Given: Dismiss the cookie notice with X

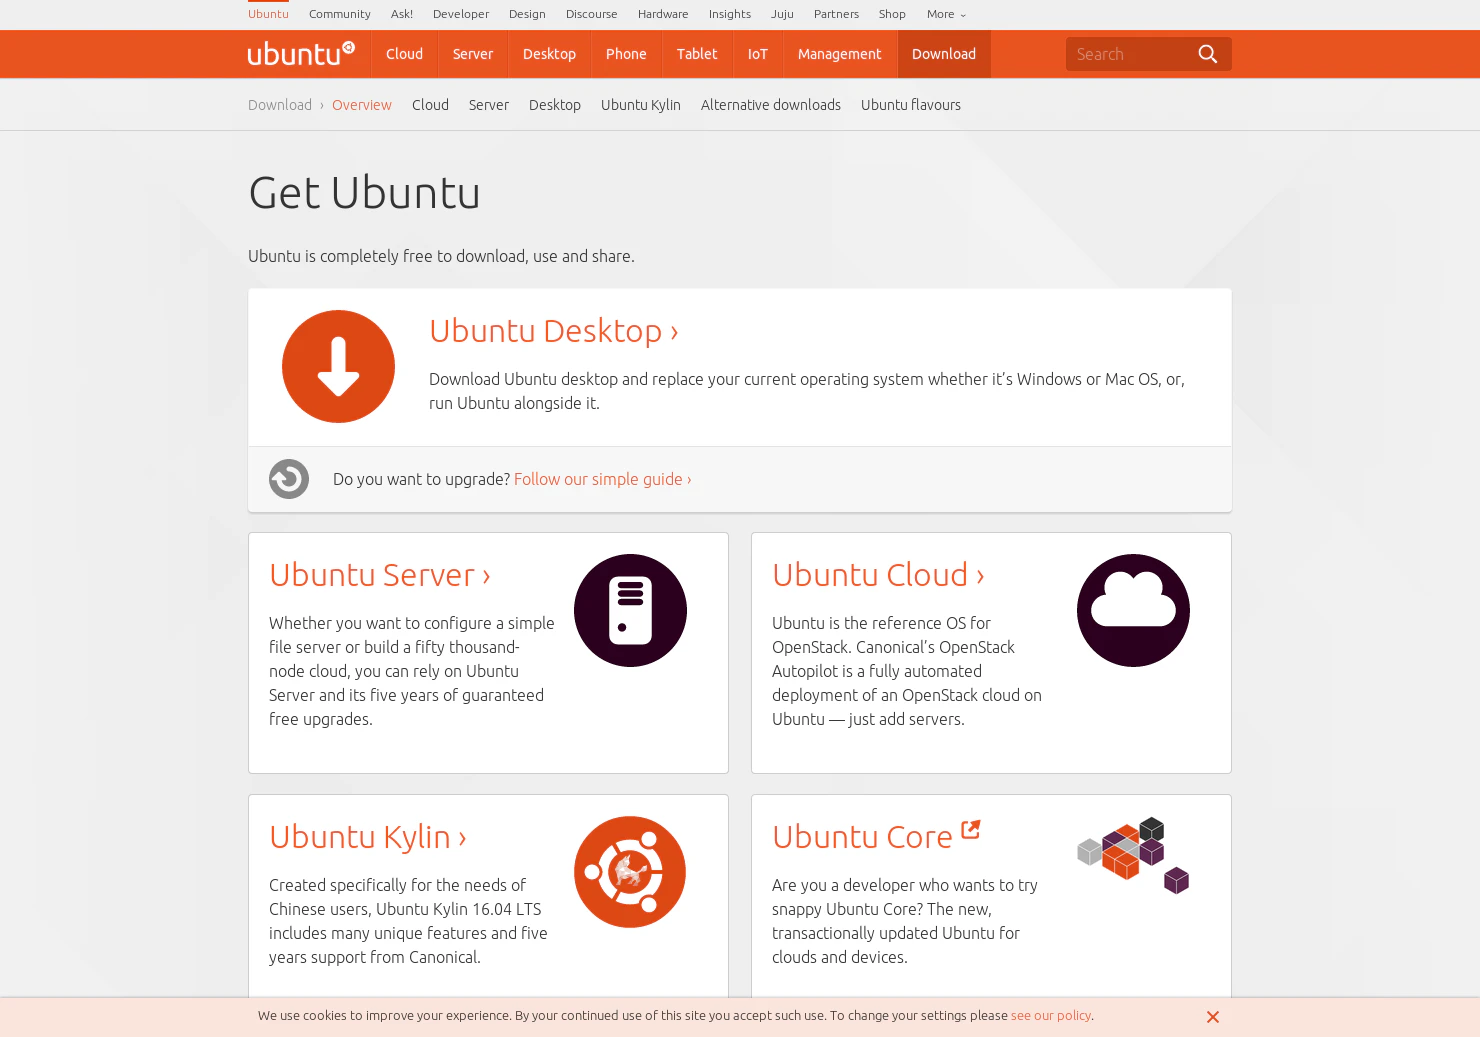Looking at the screenshot, I should [1213, 1017].
